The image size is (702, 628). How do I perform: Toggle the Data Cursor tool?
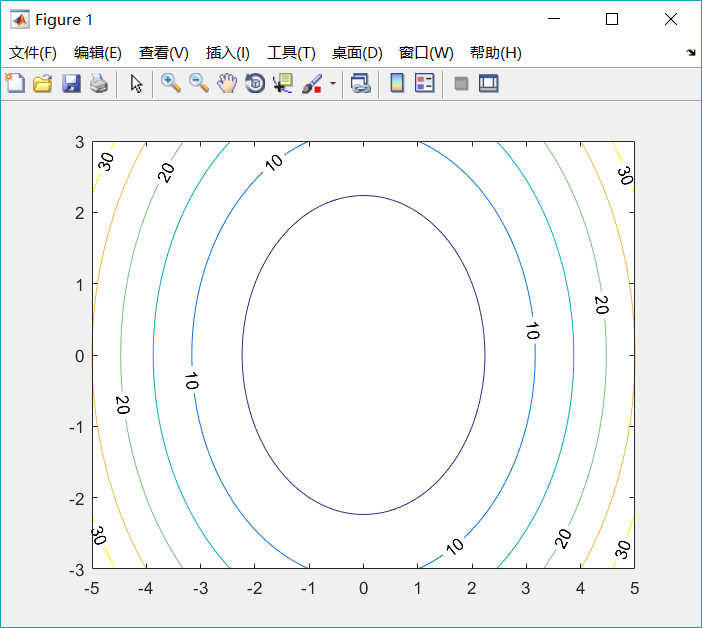(x=283, y=84)
